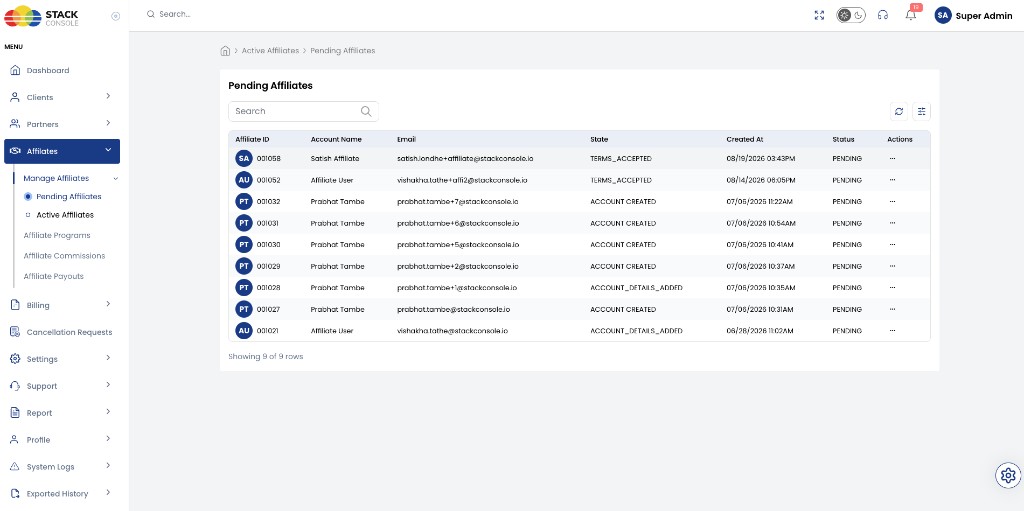Open actions menu for affiliate 001032
The image size is (1024, 511).
pyautogui.click(x=893, y=201)
